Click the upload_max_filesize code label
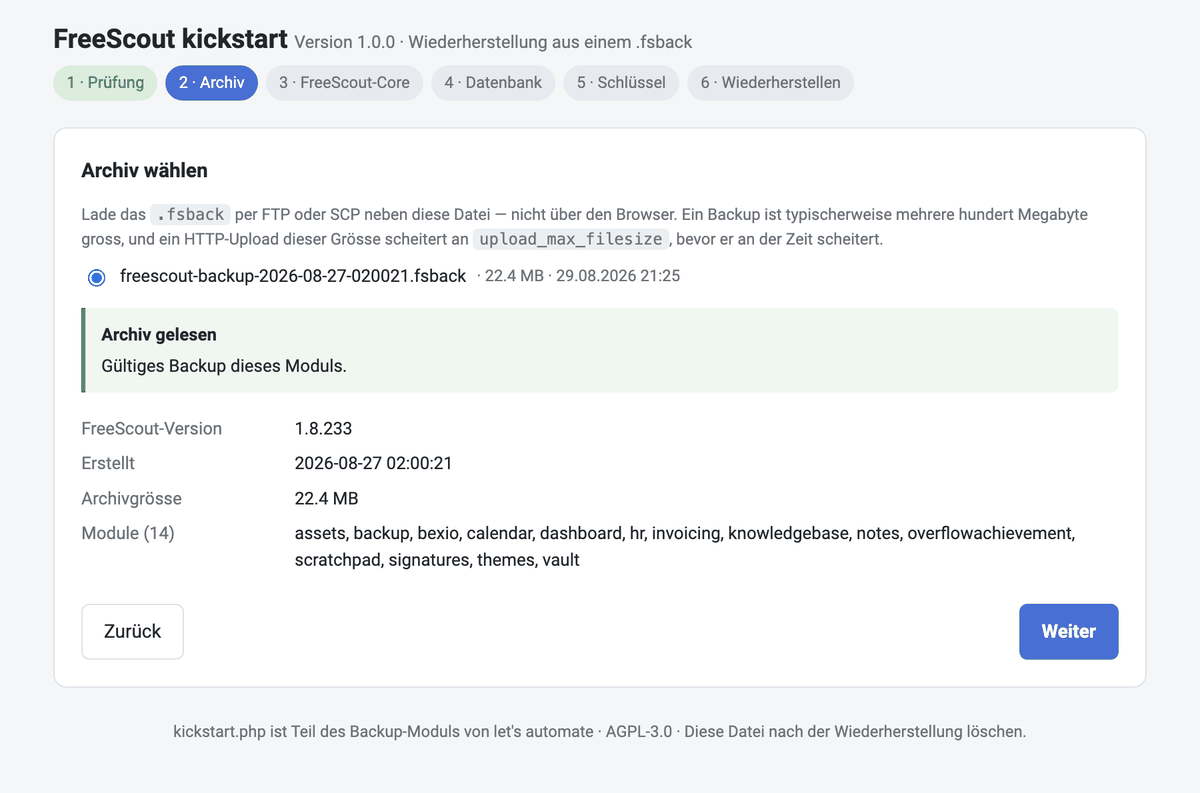 click(x=571, y=240)
